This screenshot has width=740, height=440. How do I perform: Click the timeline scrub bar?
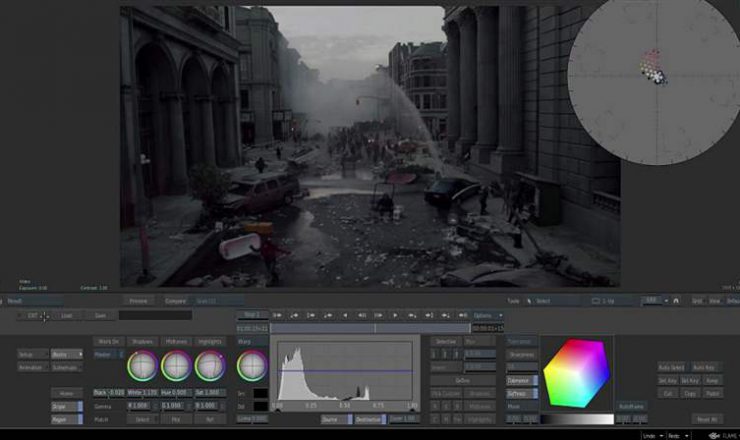[370, 328]
